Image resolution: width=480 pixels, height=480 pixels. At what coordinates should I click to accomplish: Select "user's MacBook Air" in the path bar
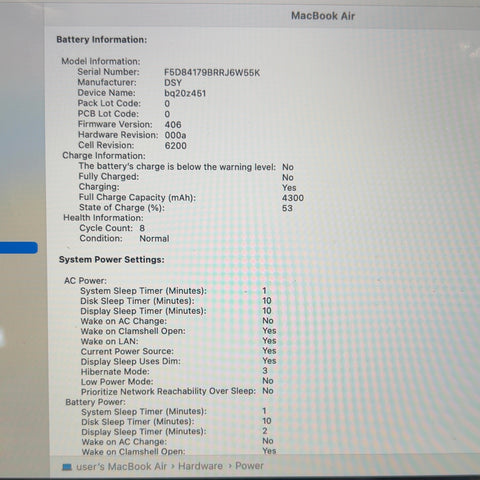click(x=121, y=466)
